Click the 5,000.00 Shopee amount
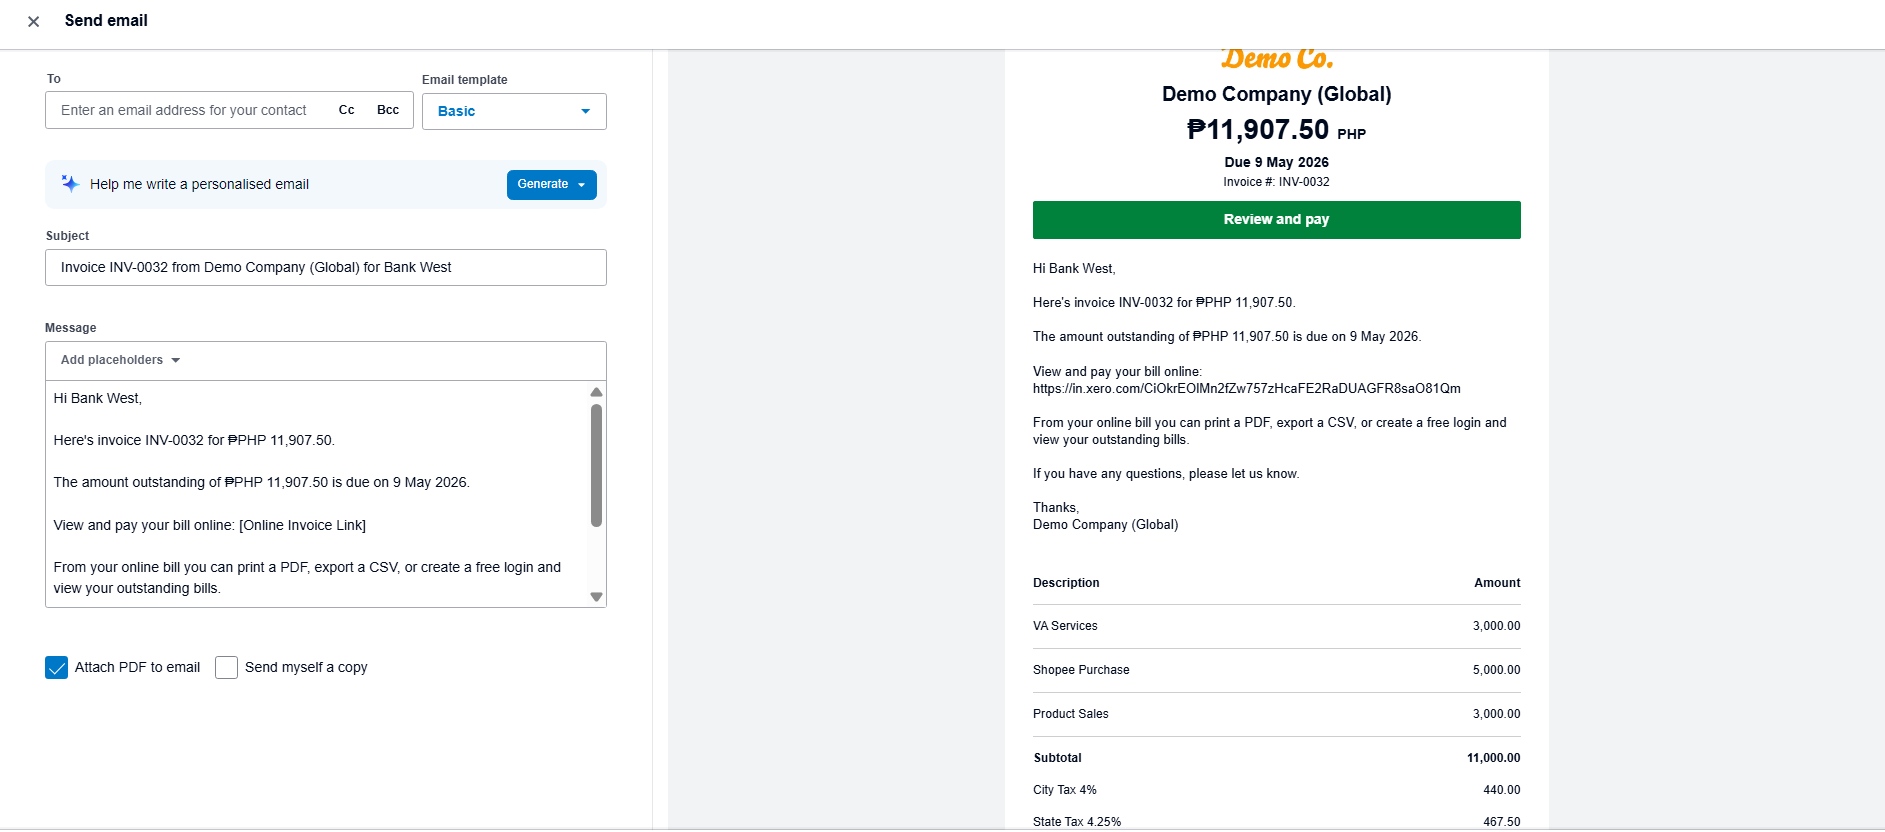This screenshot has height=832, width=1885. [1496, 670]
